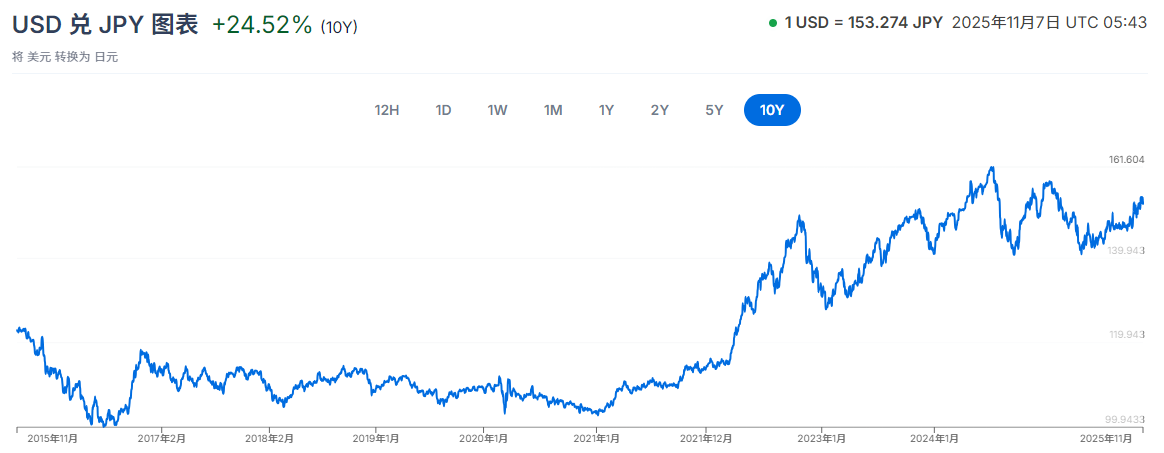Change chart range to 5Y
Image resolution: width=1164 pixels, height=453 pixels.
[714, 110]
